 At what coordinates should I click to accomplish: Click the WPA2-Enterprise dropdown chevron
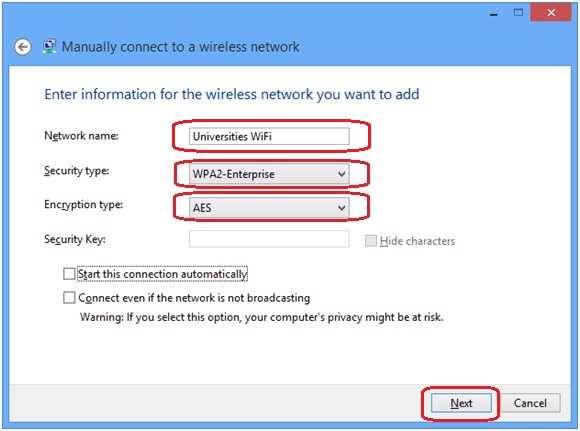coord(342,174)
